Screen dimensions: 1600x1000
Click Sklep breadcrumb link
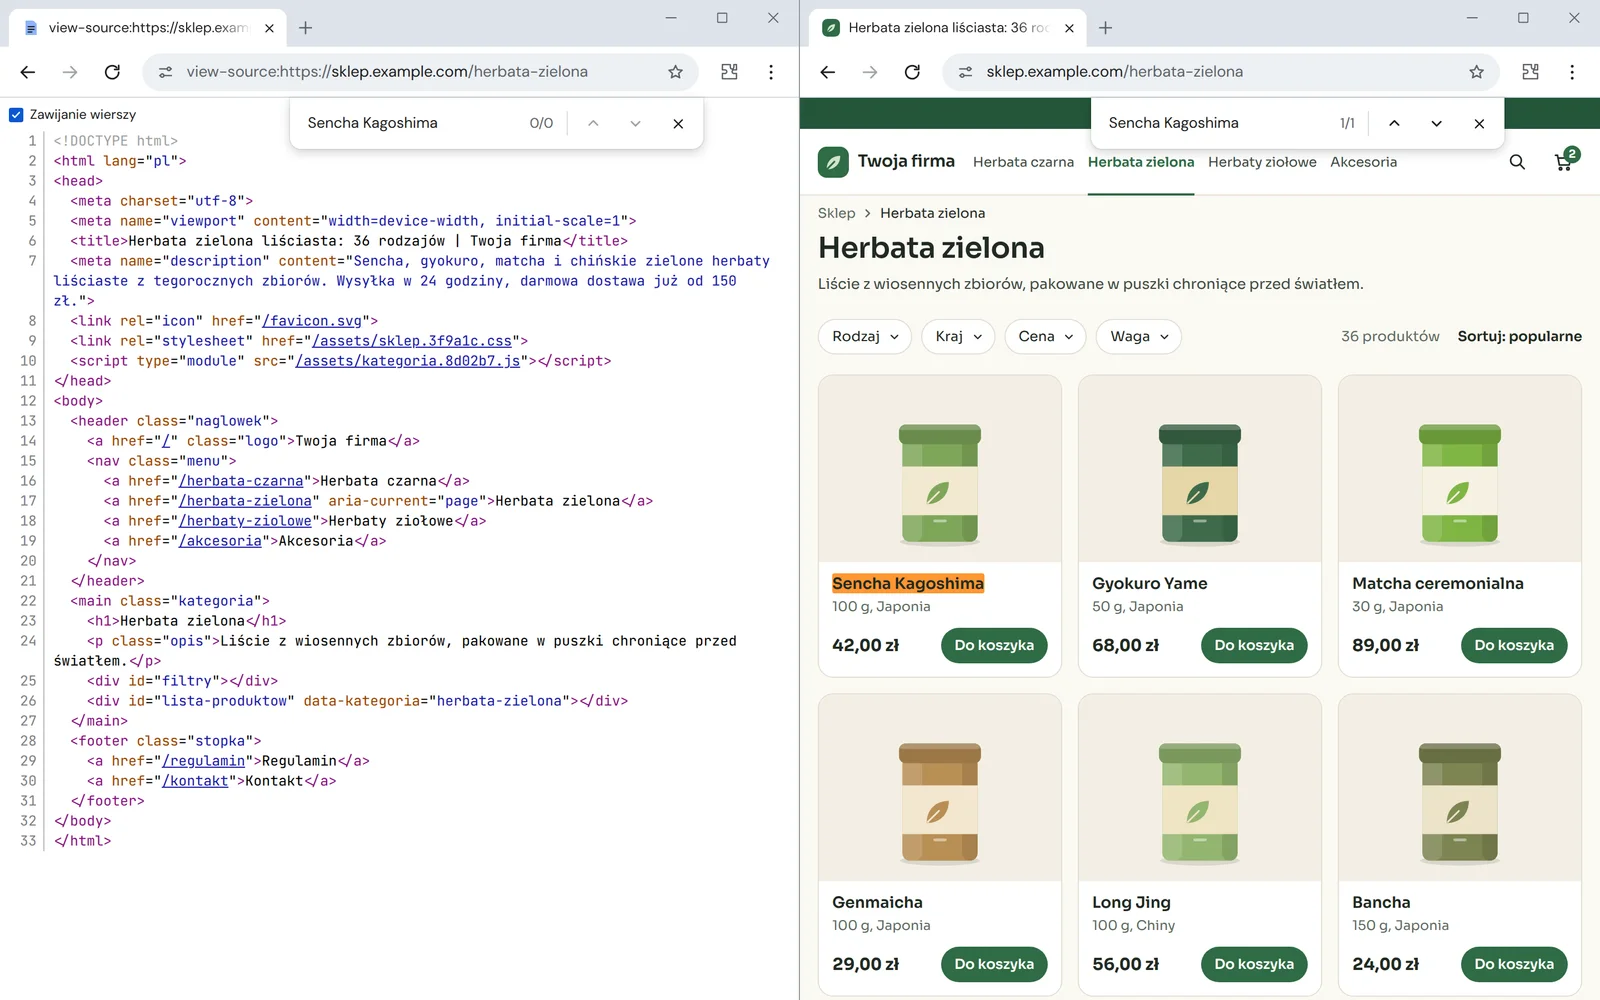tap(836, 213)
